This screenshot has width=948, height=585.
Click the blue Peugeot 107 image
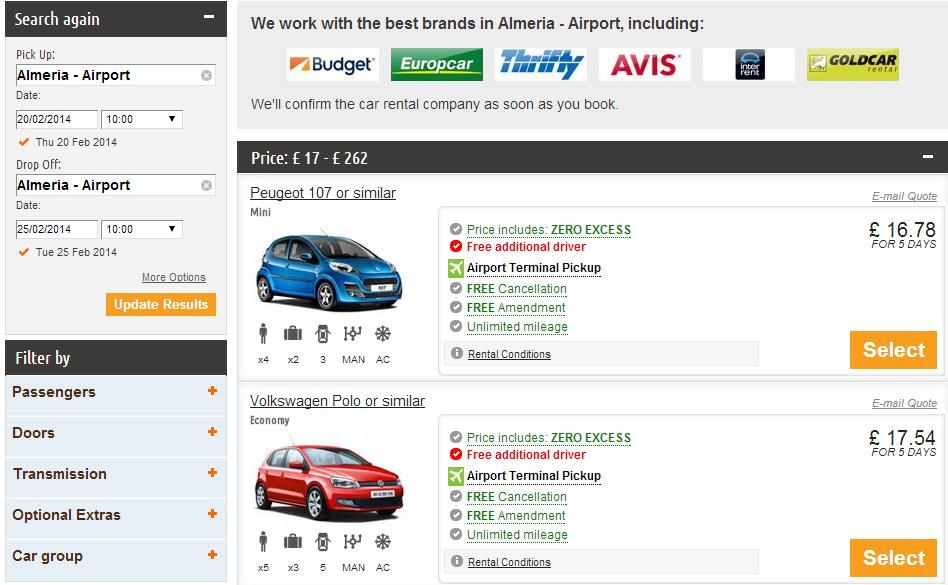point(328,270)
